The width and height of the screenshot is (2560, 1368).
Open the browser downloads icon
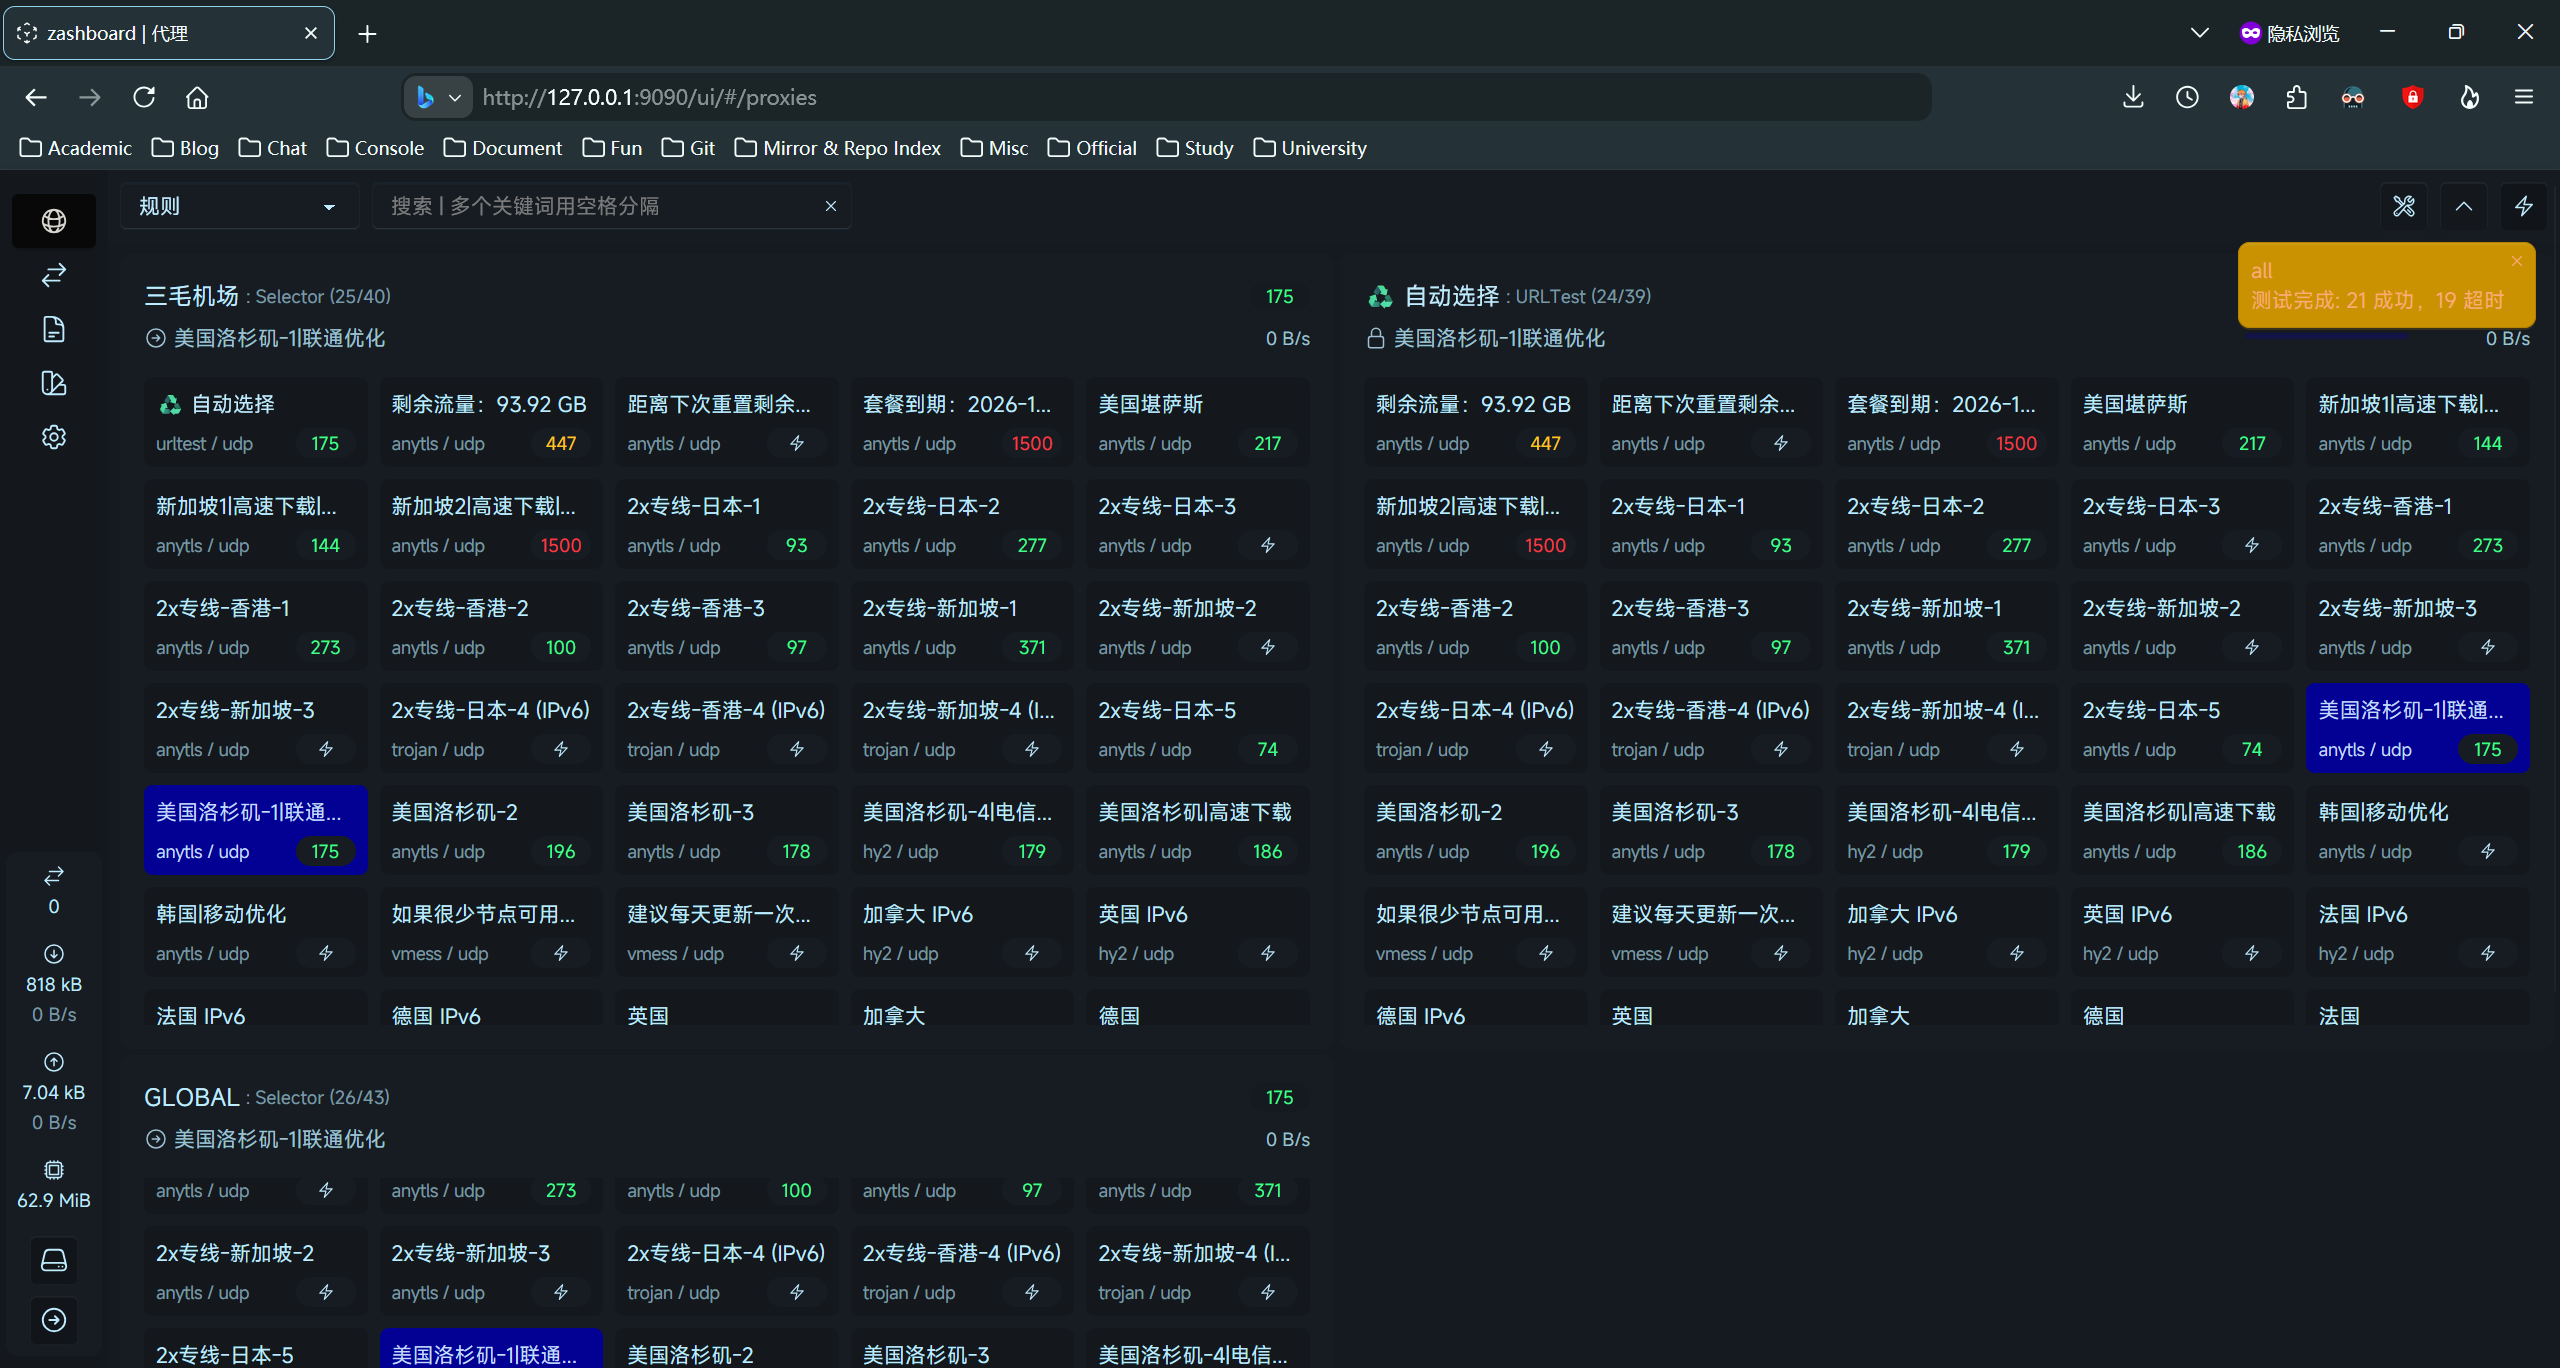click(2133, 97)
